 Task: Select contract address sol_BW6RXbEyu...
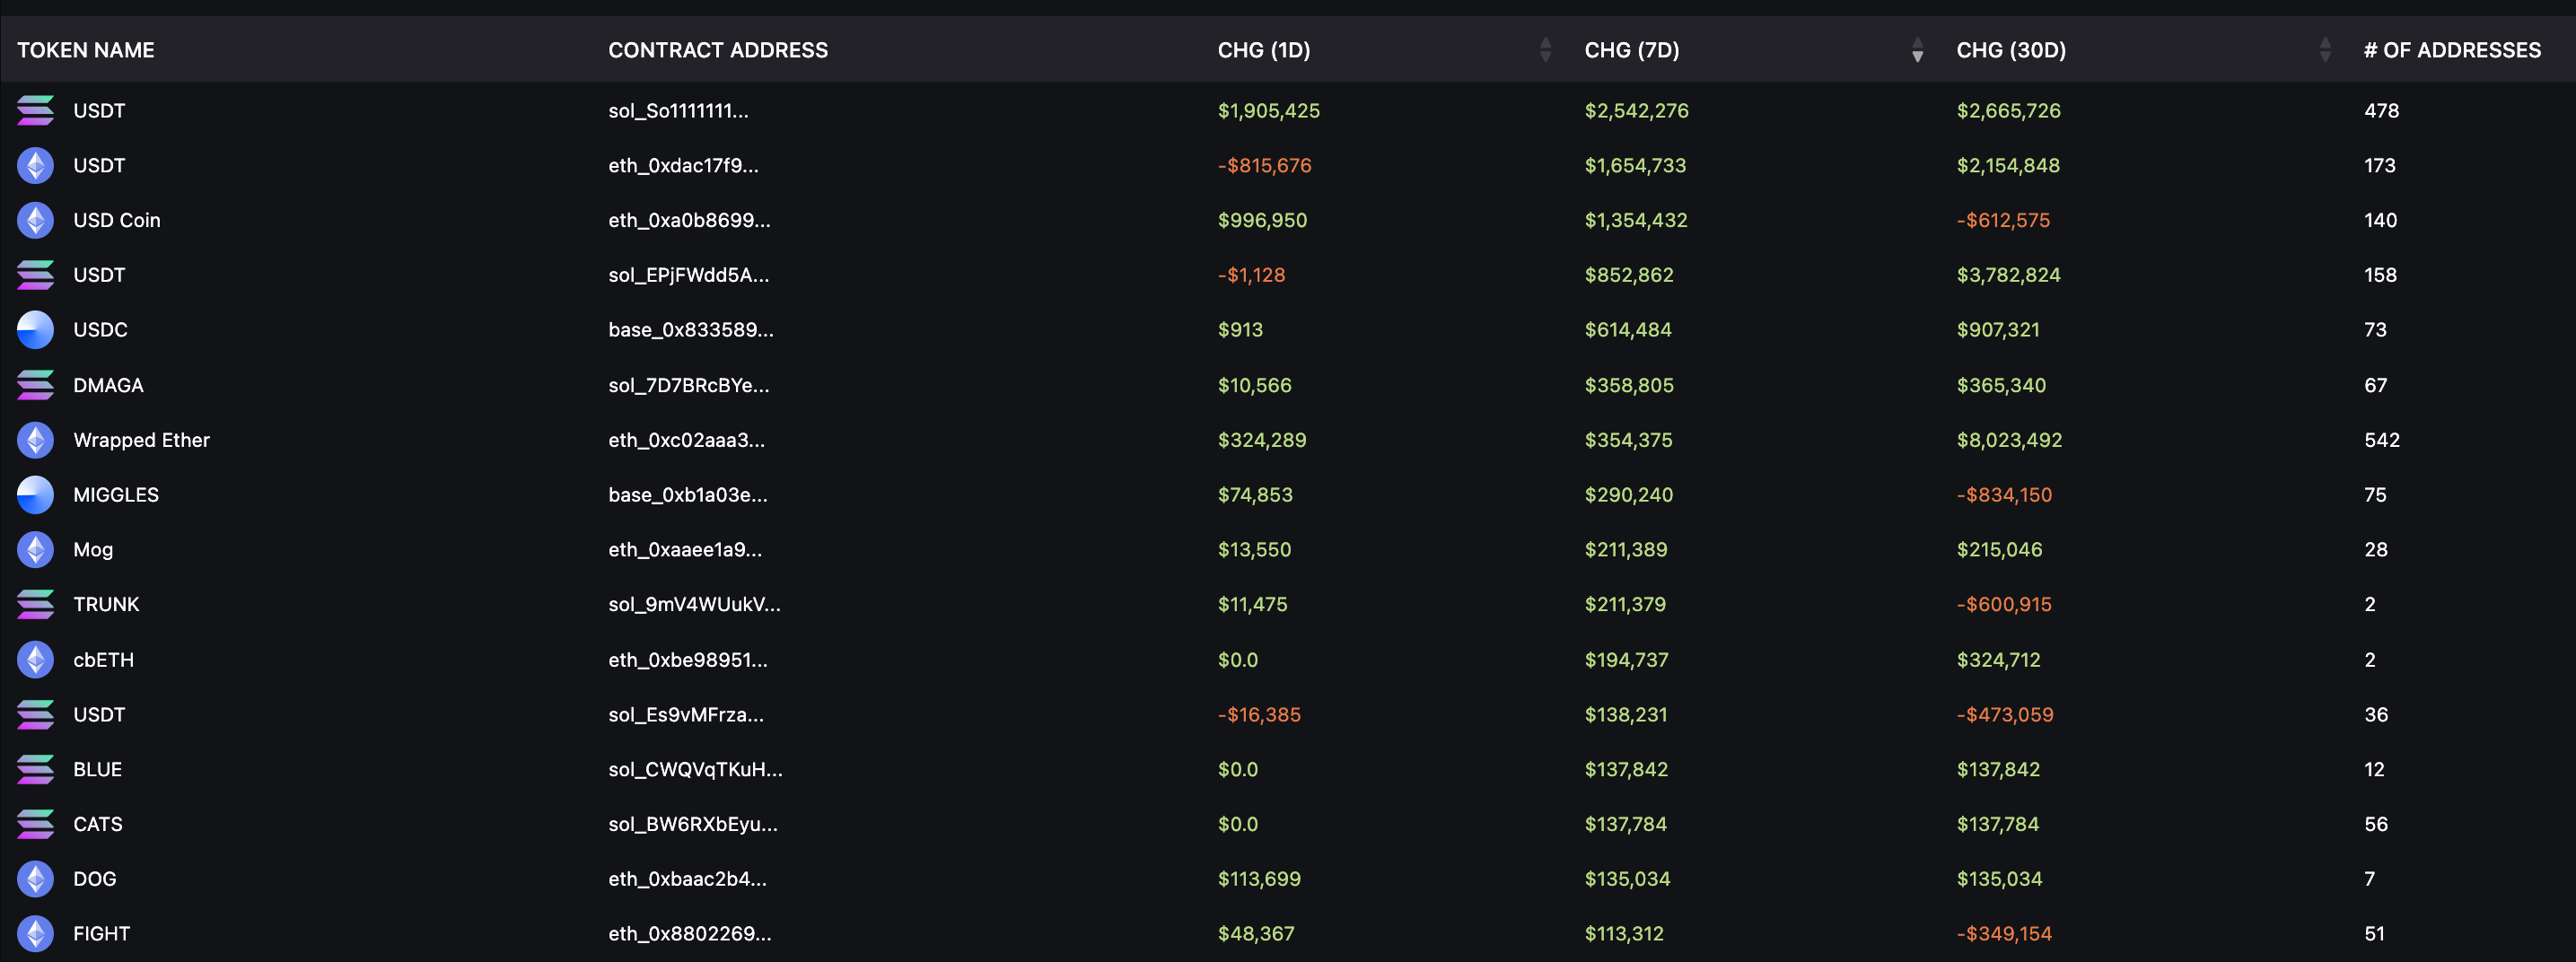click(692, 825)
